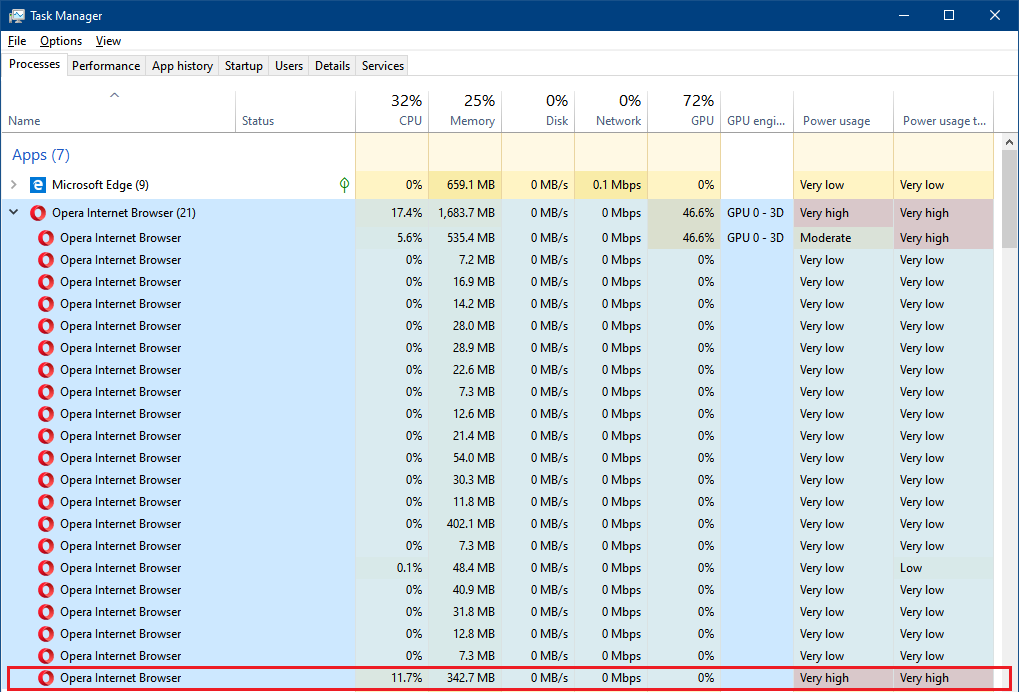The width and height of the screenshot is (1019, 692).
Task: Click the Task Manager title bar icon
Action: pyautogui.click(x=17, y=16)
